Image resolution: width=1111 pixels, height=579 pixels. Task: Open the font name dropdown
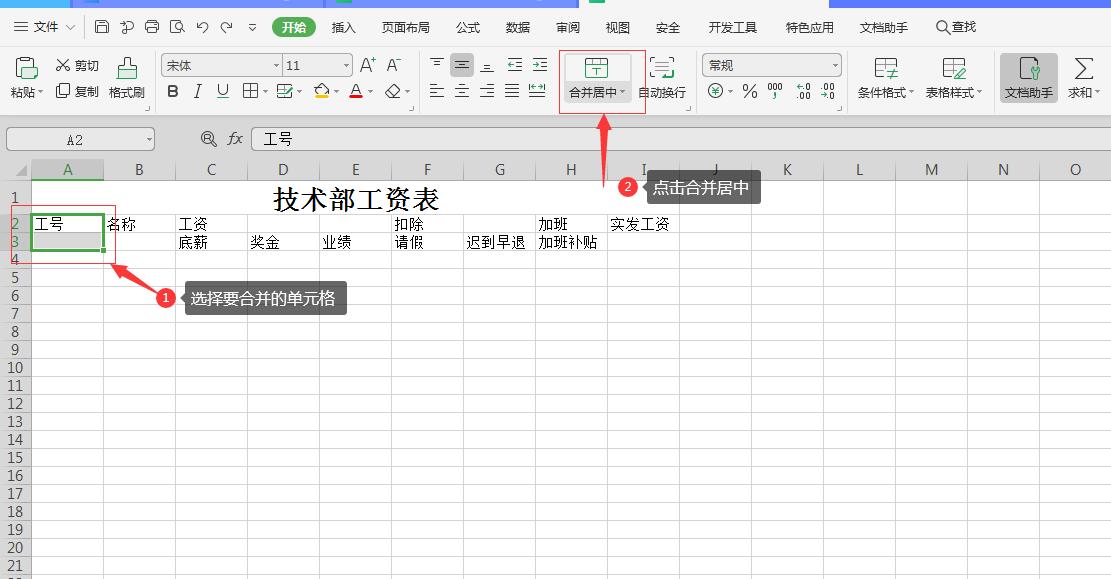[275, 64]
